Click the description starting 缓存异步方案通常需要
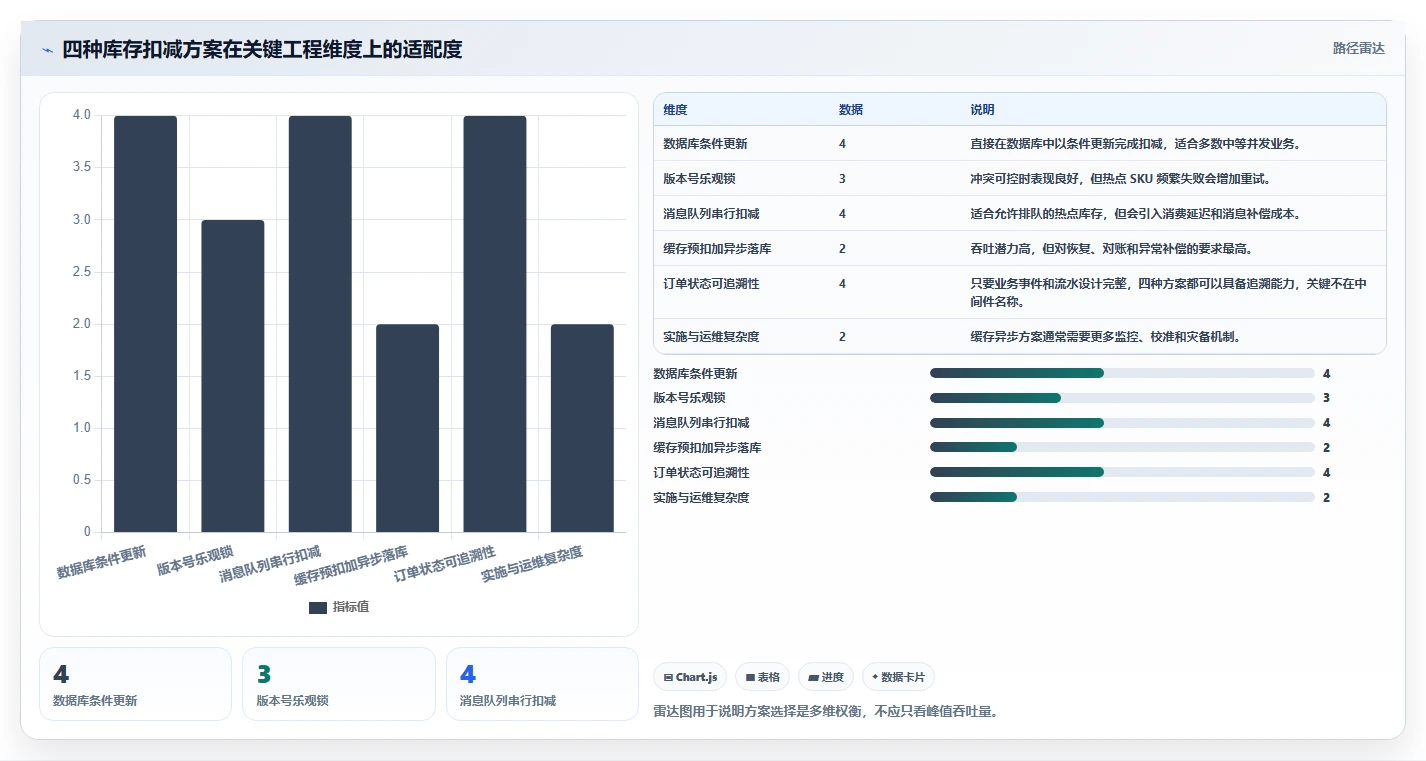Screen dimensions: 1426x761 (1106, 337)
